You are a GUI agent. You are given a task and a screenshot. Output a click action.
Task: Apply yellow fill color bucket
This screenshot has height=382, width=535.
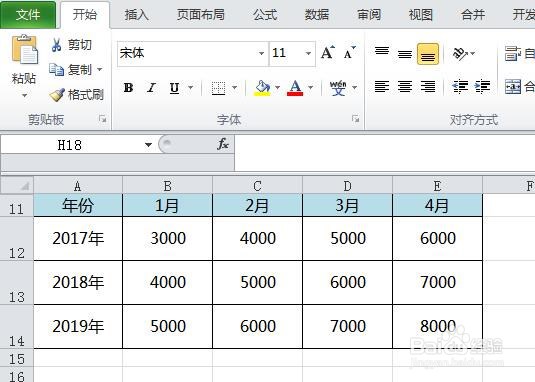[x=262, y=88]
